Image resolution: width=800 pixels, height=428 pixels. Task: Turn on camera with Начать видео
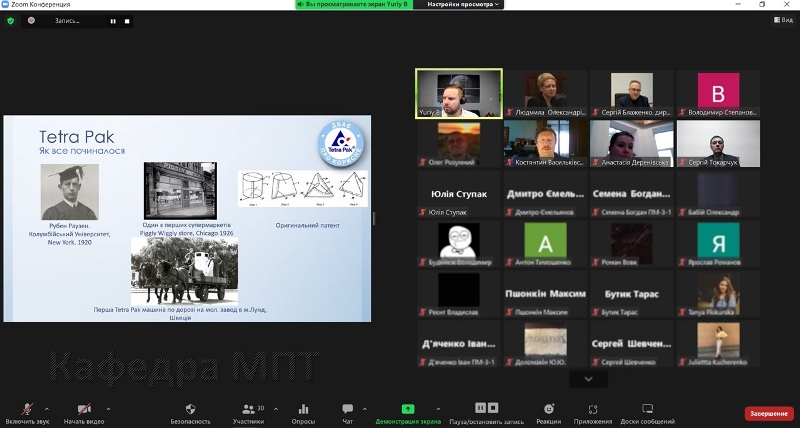pyautogui.click(x=84, y=413)
